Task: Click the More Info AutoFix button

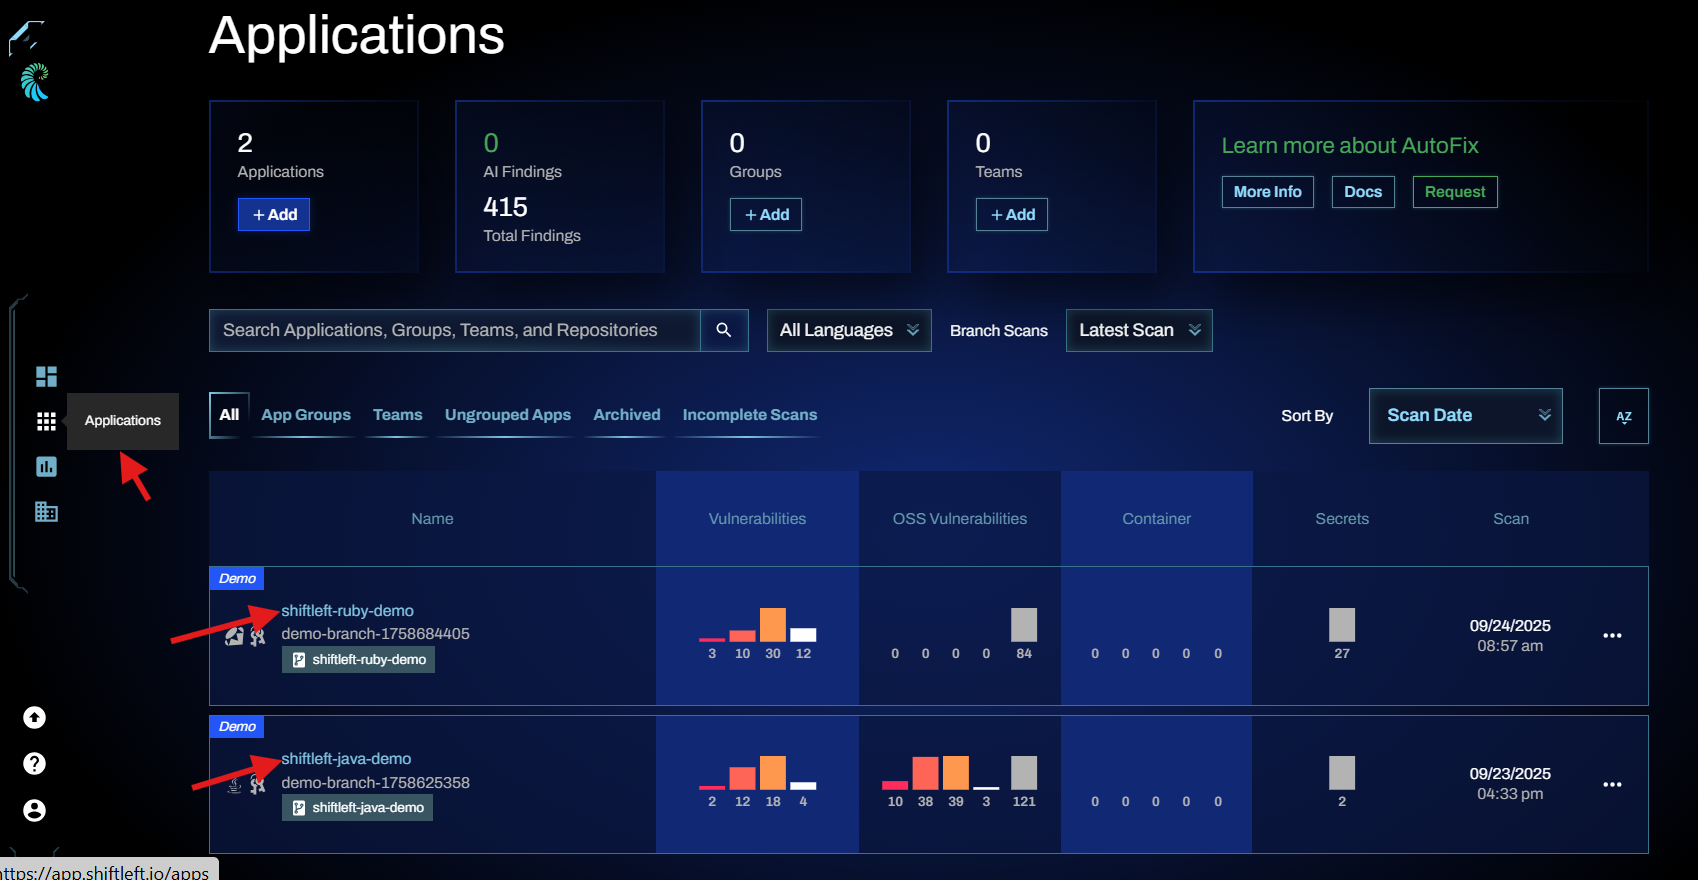Action: (1268, 192)
